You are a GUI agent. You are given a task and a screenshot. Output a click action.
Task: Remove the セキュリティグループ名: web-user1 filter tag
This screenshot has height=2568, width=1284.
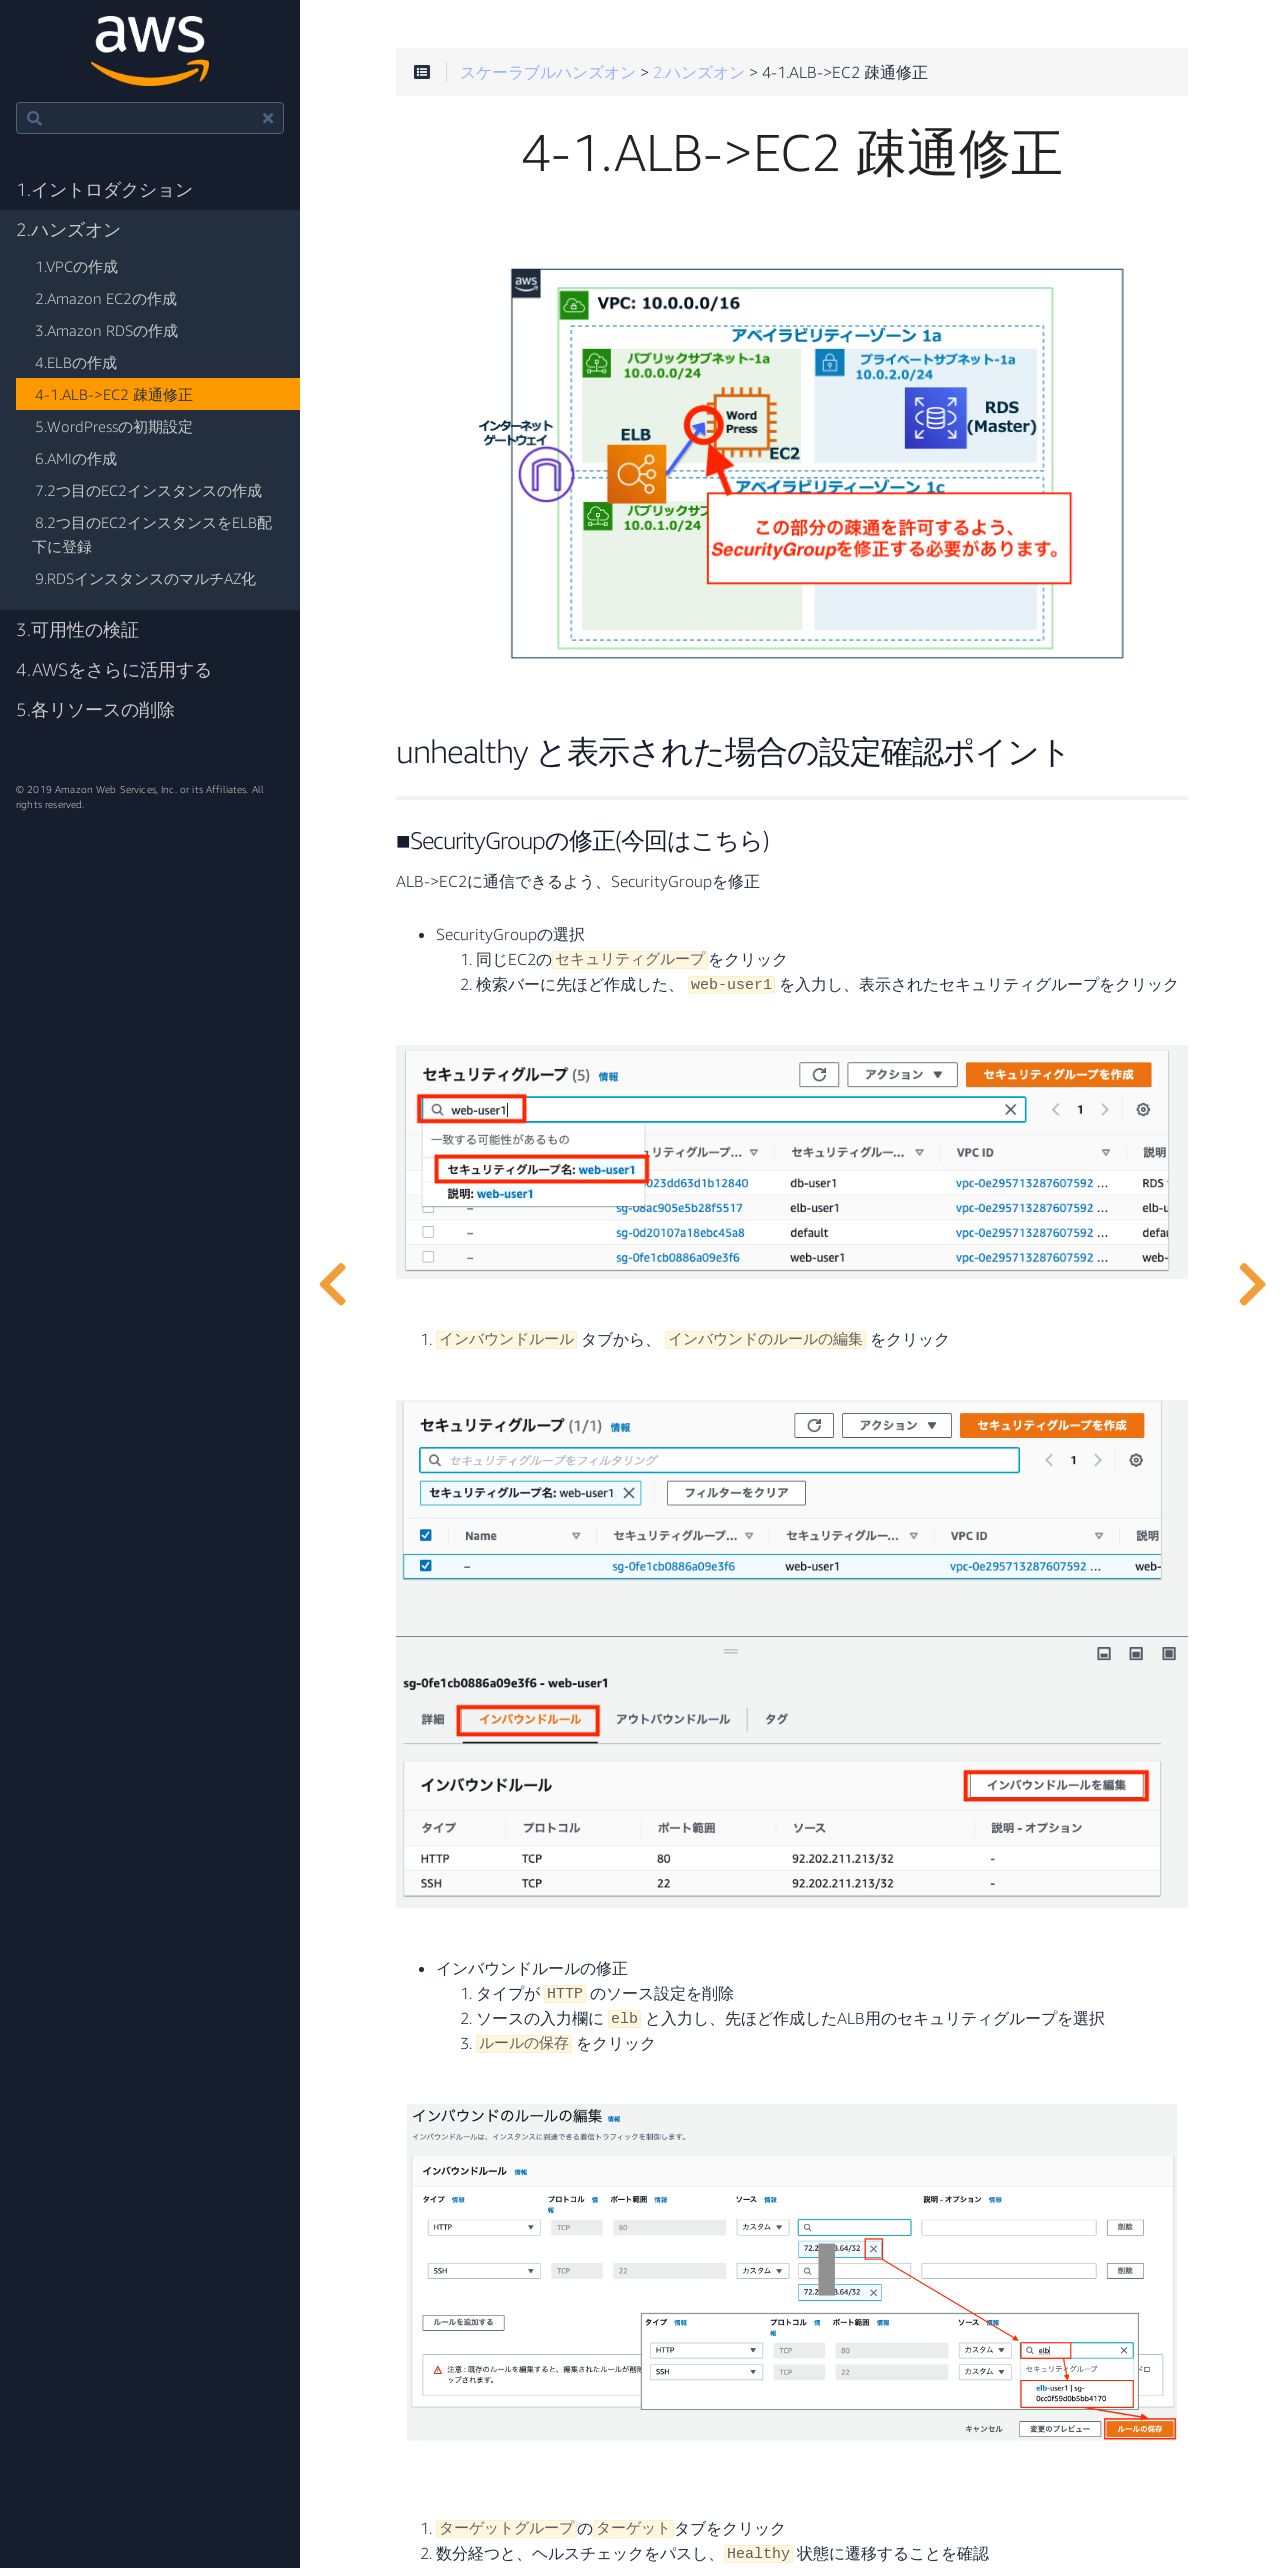[x=629, y=1493]
